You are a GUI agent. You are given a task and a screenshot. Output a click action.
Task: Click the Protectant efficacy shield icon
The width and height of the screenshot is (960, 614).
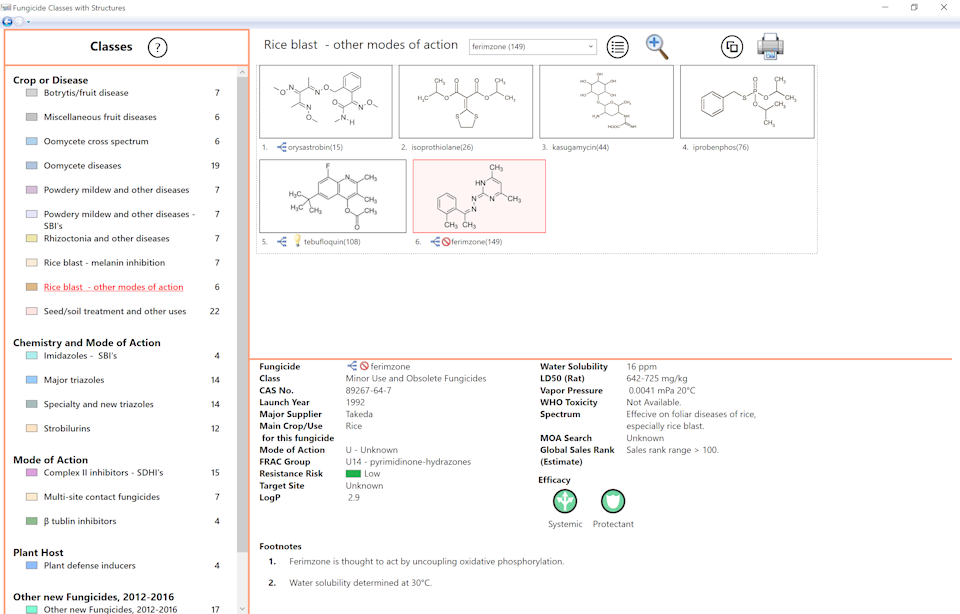point(612,501)
